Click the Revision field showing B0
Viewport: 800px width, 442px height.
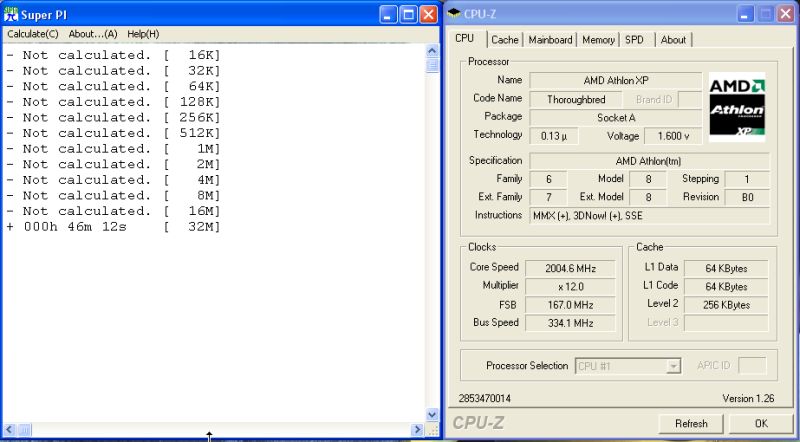(747, 197)
